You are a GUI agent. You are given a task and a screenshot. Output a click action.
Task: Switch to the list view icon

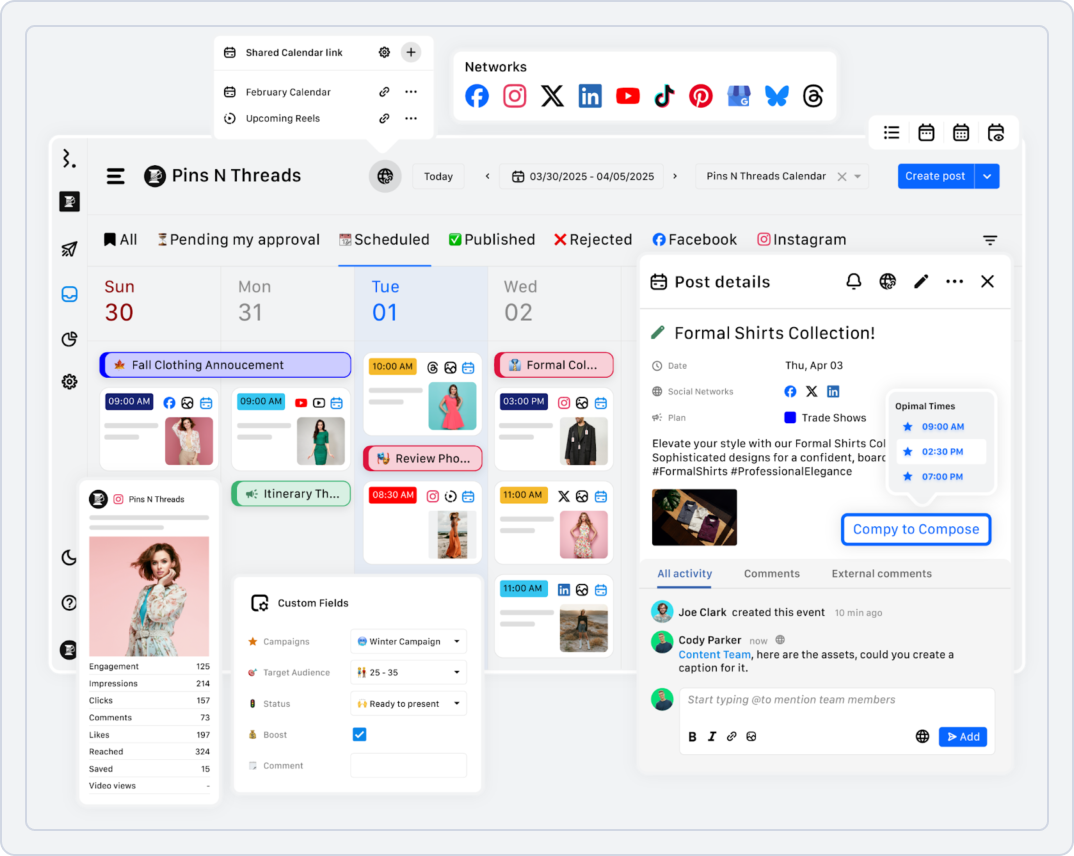tap(891, 132)
